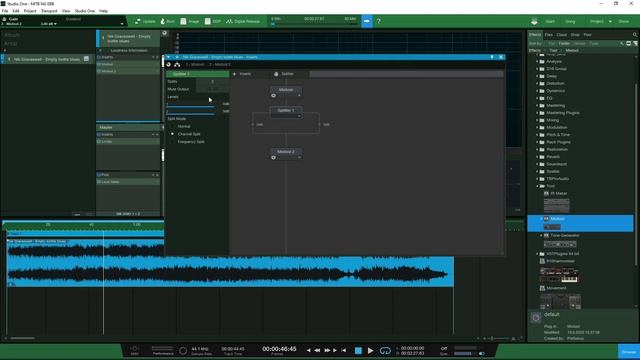
Task: Sort browser effects by Folder
Action: pos(564,43)
